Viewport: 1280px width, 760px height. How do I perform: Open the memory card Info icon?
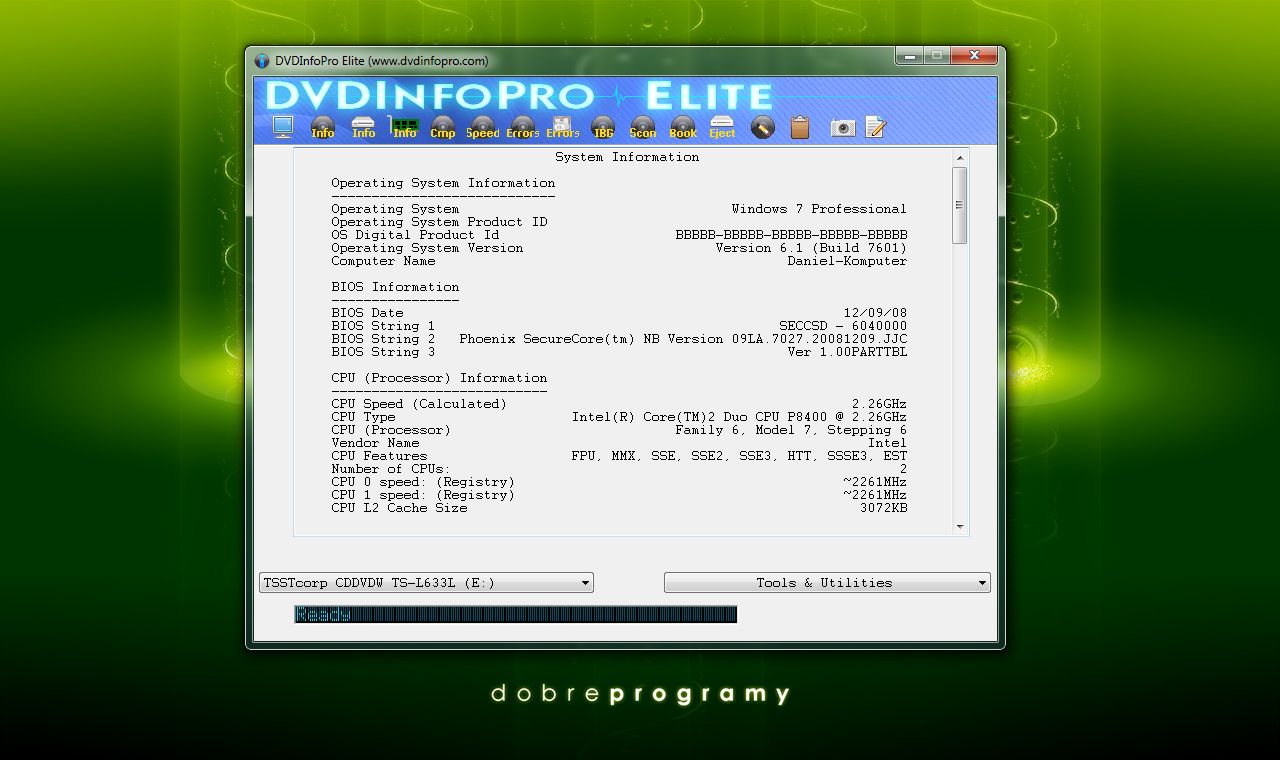click(x=404, y=127)
